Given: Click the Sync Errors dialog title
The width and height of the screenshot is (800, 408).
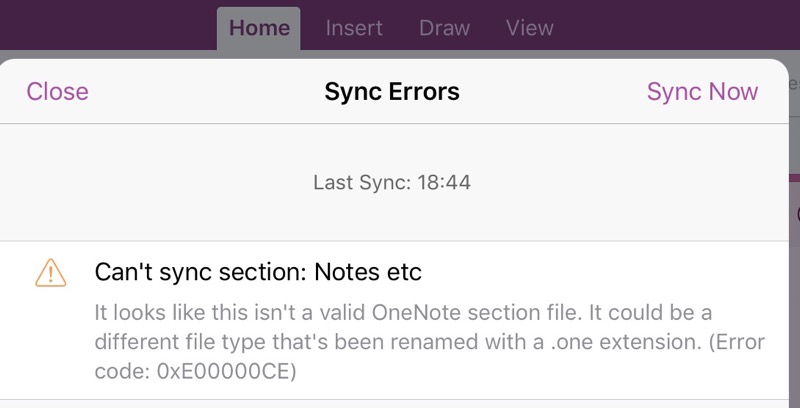Looking at the screenshot, I should point(392,92).
